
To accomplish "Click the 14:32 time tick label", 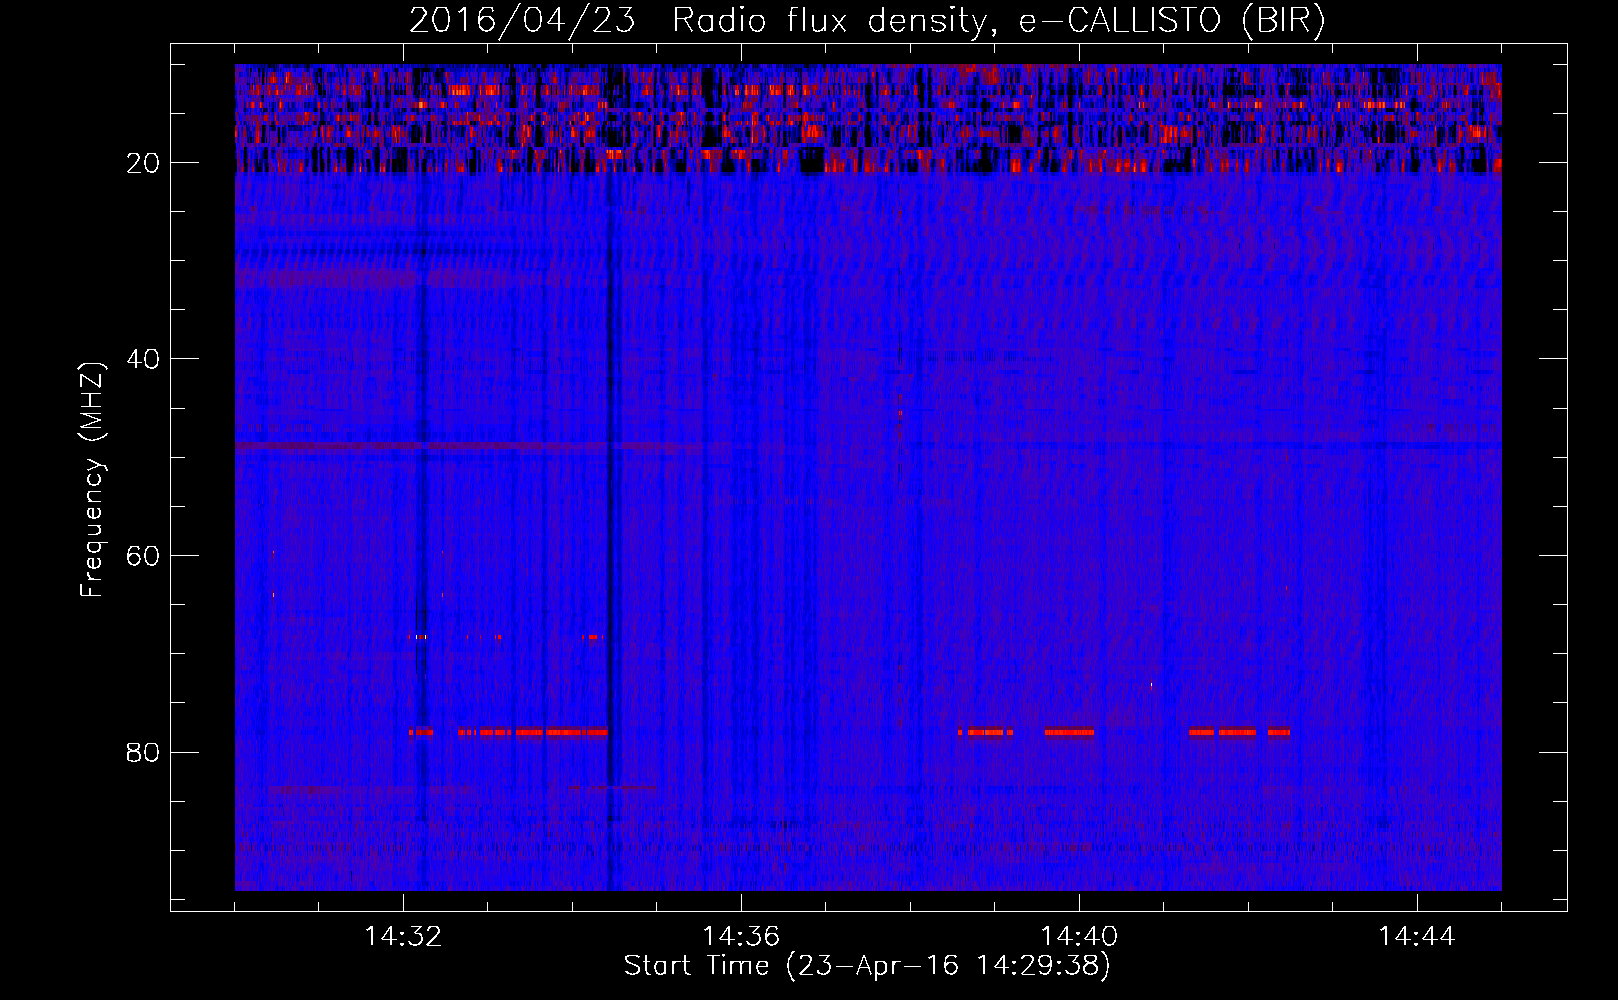I will [x=404, y=937].
